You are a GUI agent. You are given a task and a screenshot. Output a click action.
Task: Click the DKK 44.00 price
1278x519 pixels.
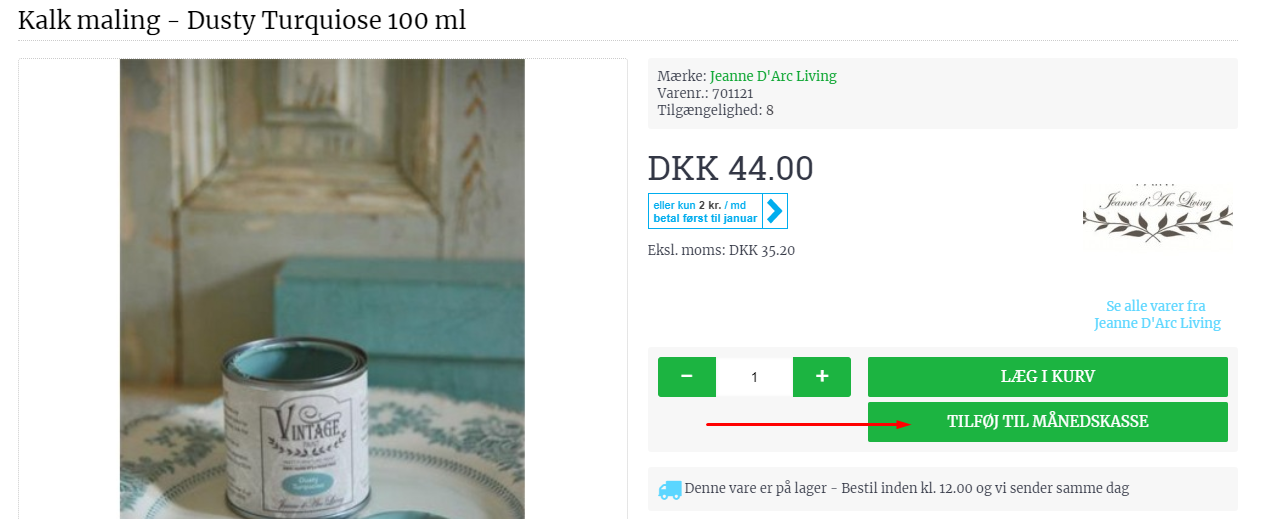click(x=731, y=168)
